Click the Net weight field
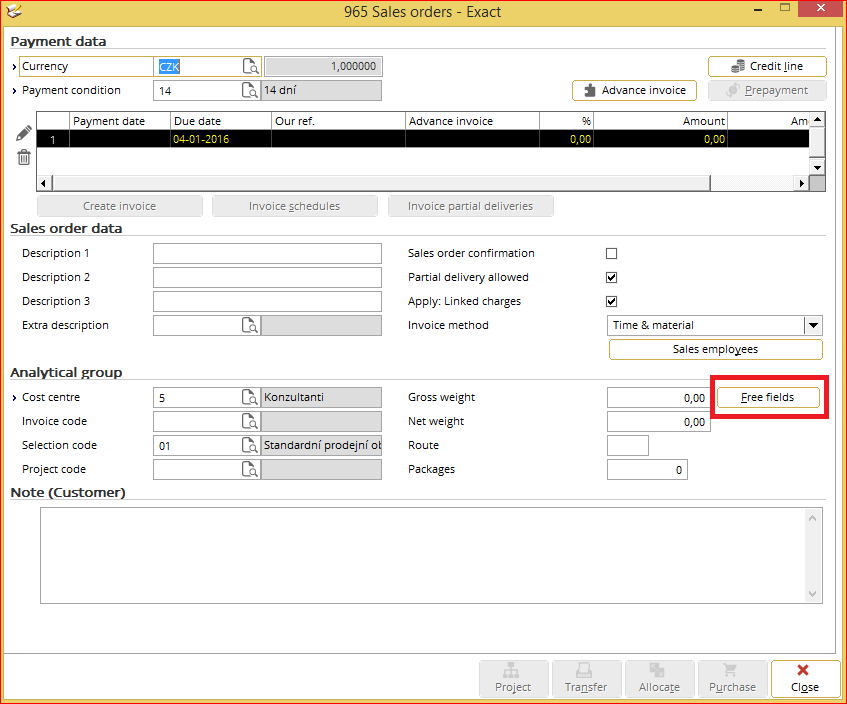 [x=658, y=421]
